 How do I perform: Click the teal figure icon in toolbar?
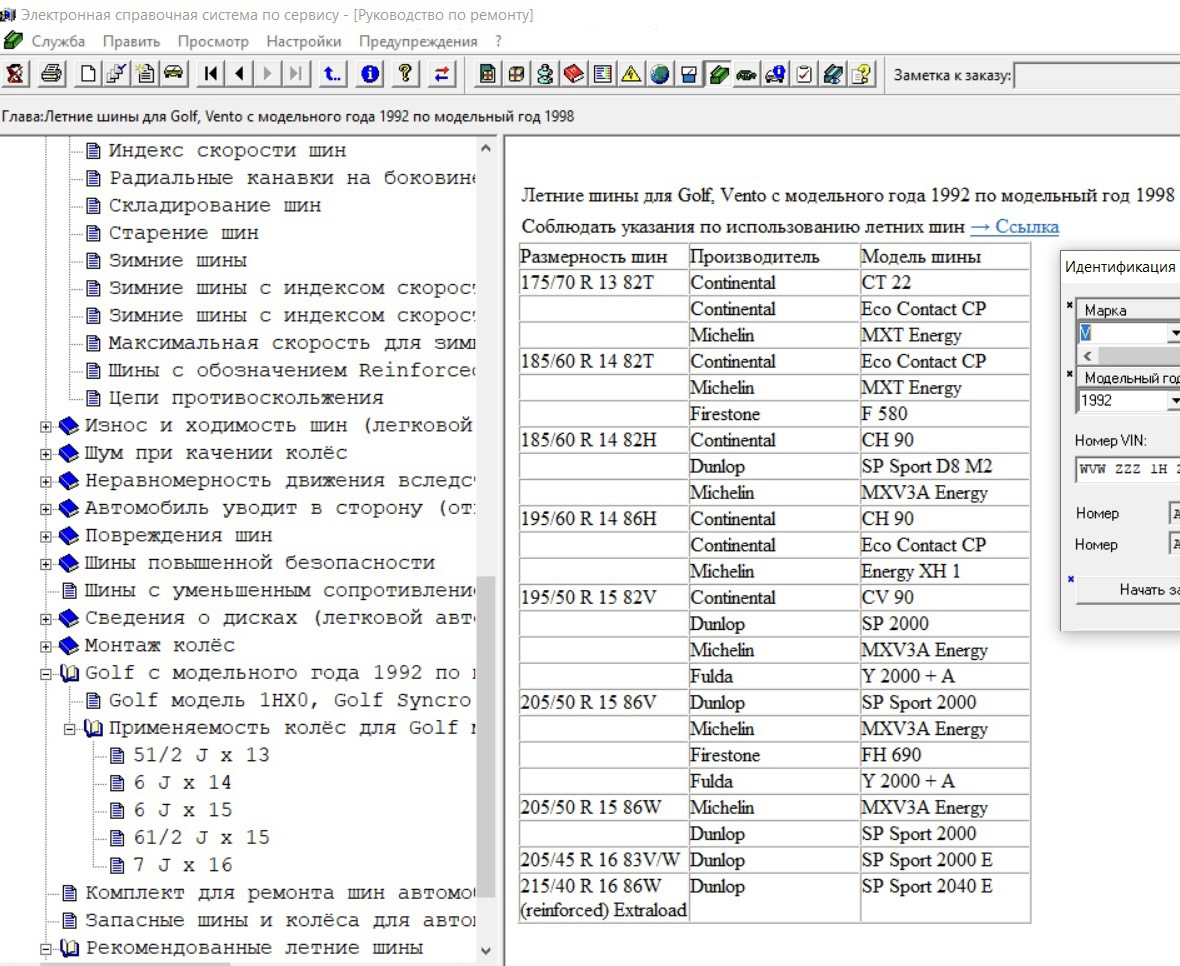click(x=545, y=74)
